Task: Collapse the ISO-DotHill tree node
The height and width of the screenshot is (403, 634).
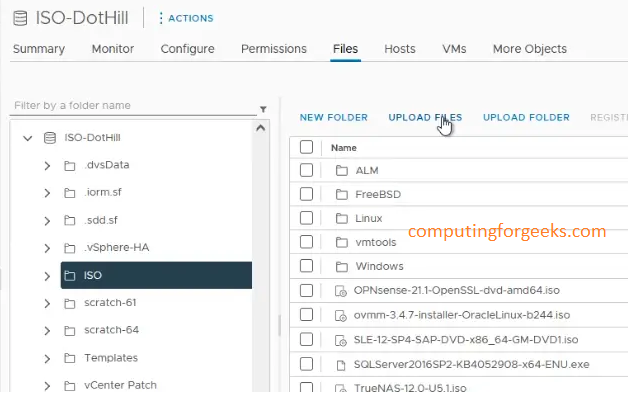Action: click(x=27, y=139)
